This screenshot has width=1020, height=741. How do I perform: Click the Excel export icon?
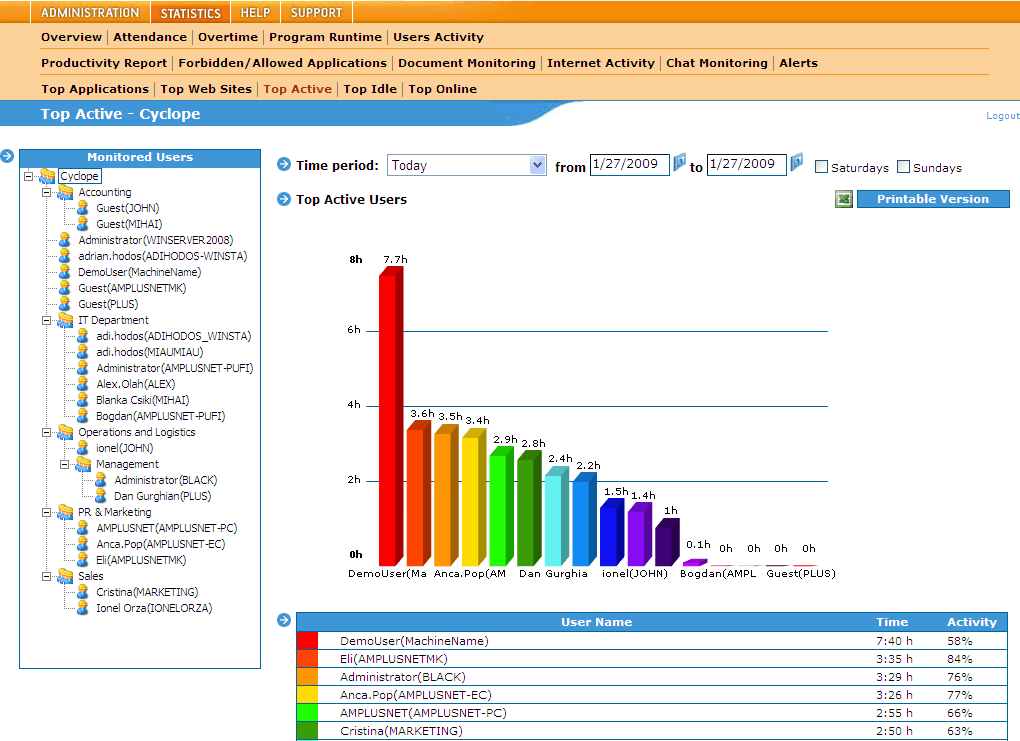[844, 200]
